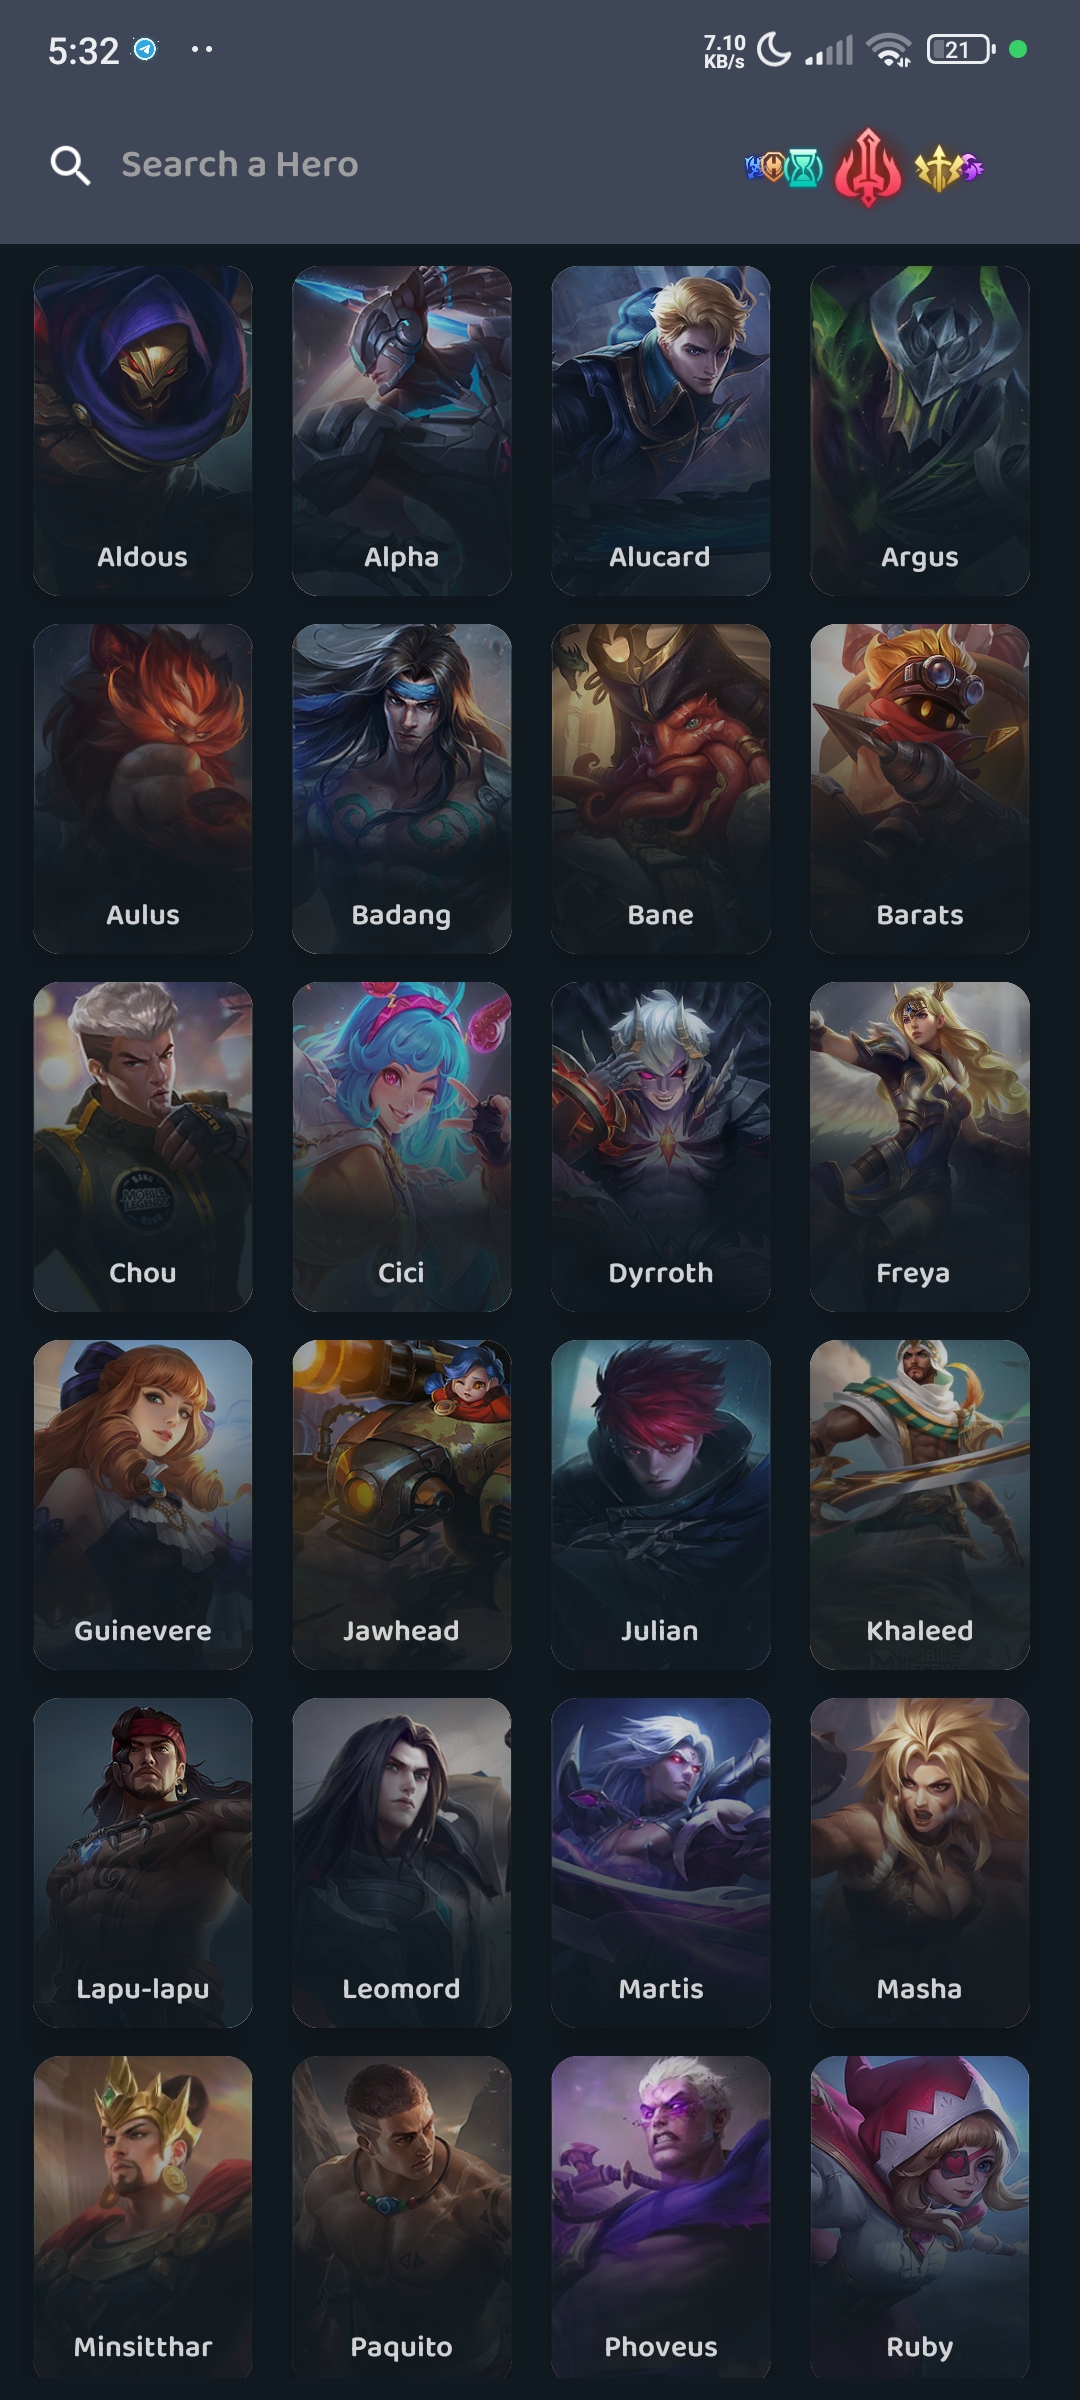
Task: Open the Dyrroth hero card
Action: tap(661, 1146)
